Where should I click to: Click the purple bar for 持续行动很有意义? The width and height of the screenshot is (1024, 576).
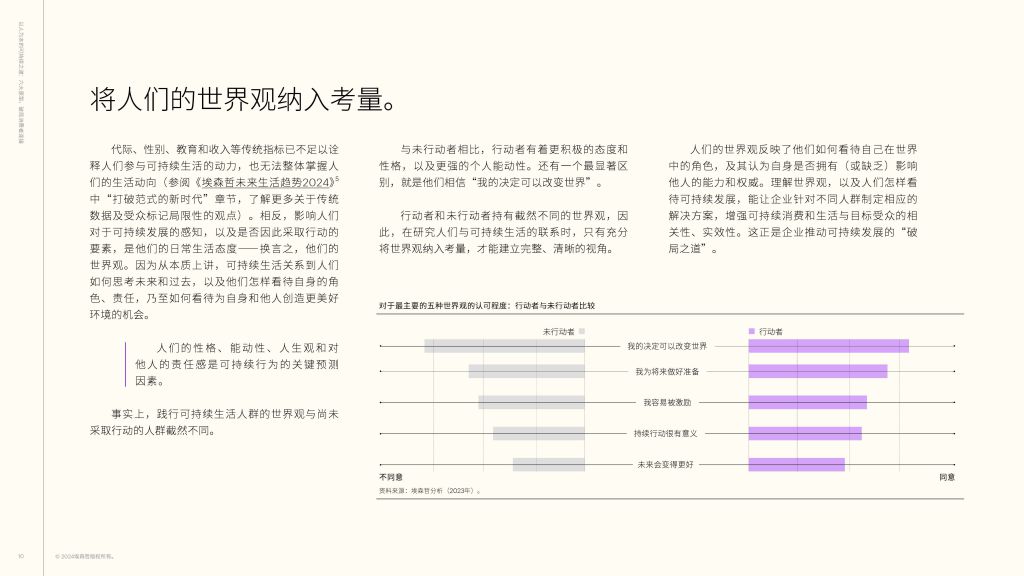pos(805,434)
